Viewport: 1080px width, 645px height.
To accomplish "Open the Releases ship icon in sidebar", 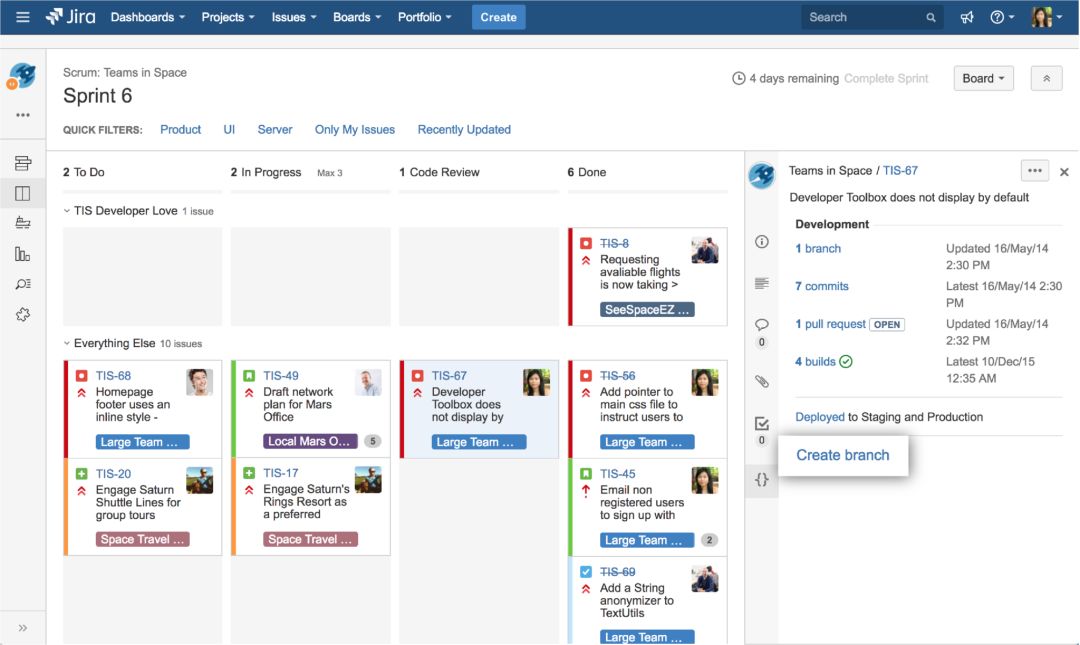I will (x=23, y=223).
